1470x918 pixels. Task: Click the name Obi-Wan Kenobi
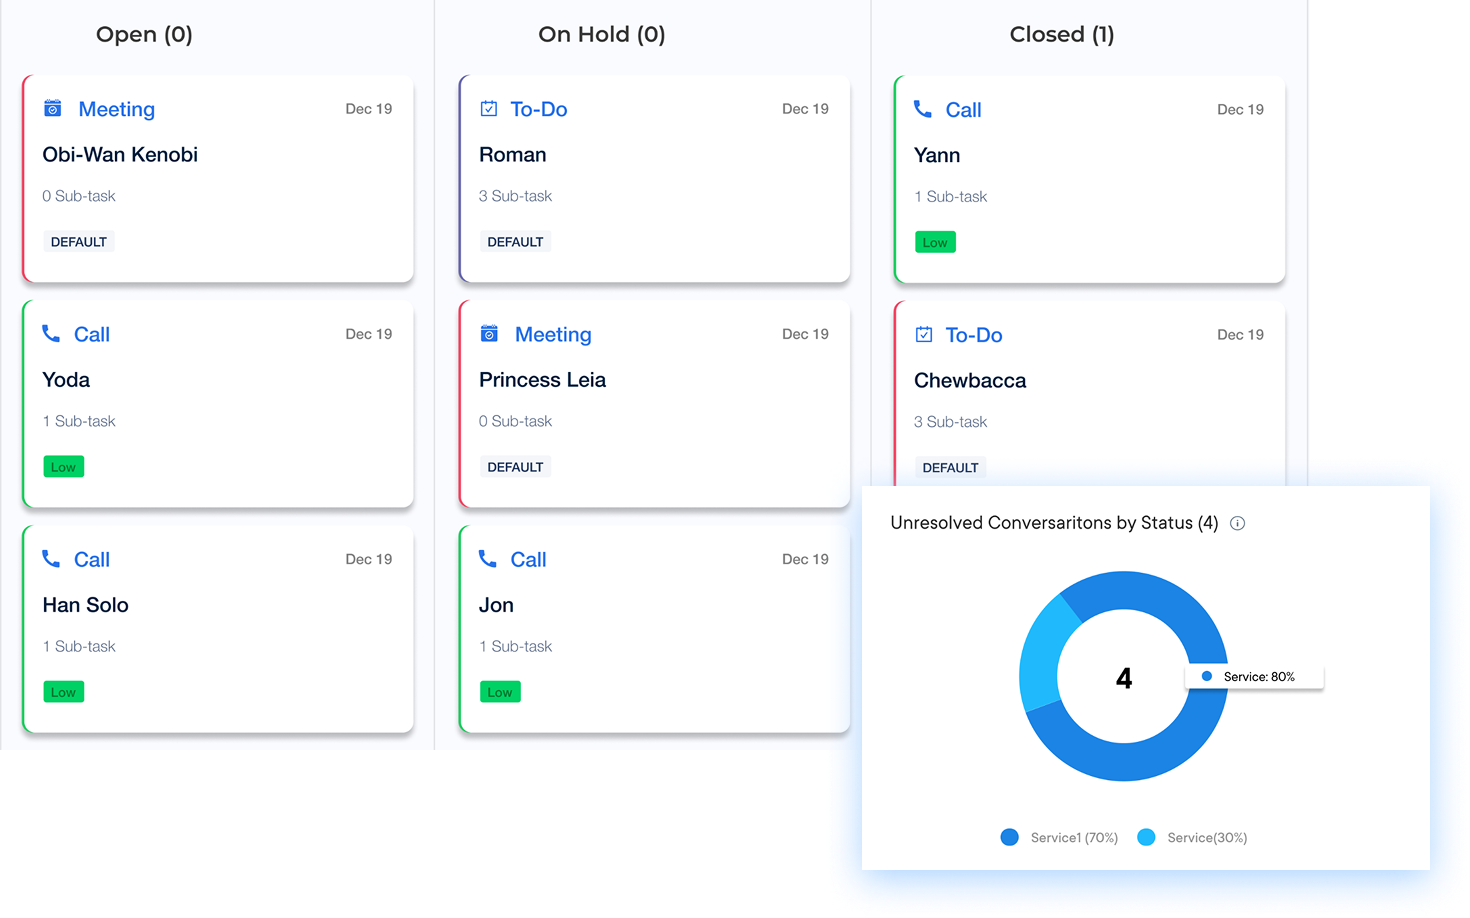[120, 154]
